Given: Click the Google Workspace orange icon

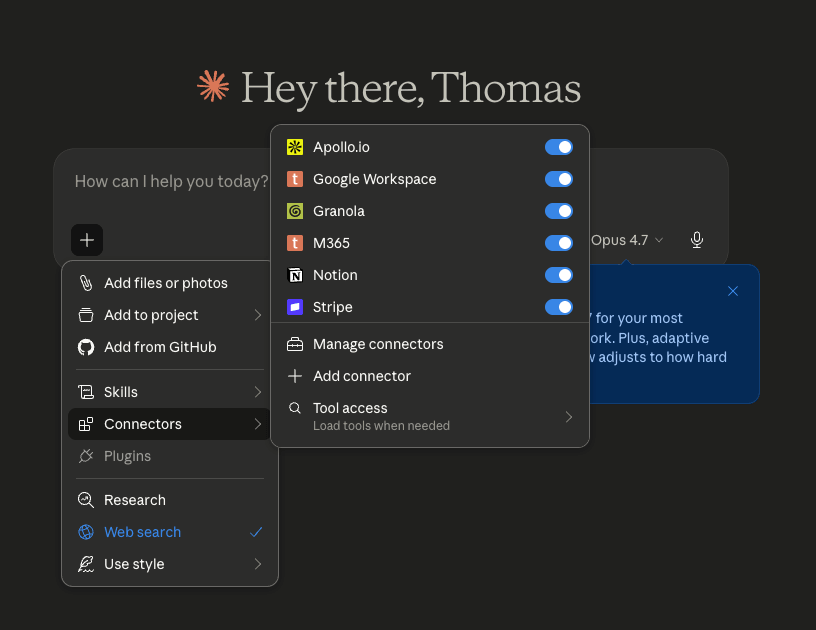Looking at the screenshot, I should pos(295,179).
